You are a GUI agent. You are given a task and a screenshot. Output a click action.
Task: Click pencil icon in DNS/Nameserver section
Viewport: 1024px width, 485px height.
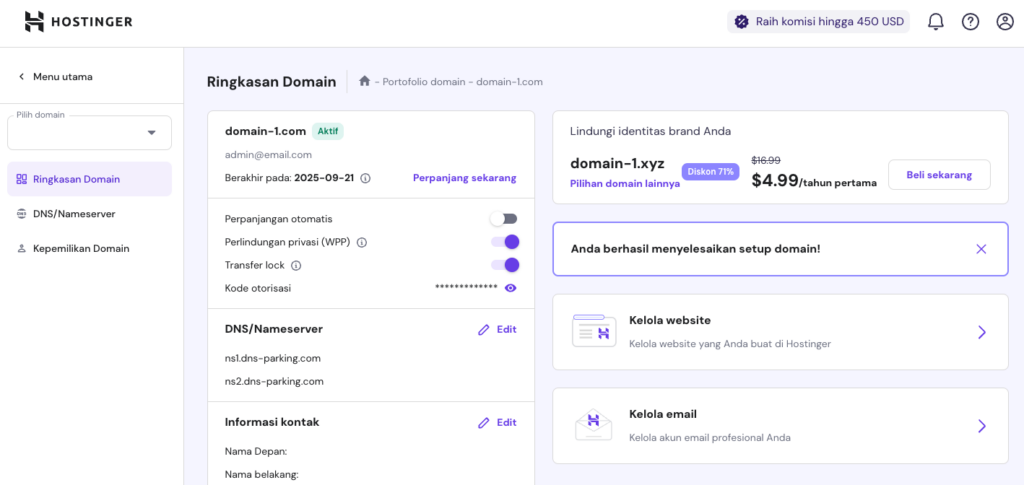(x=483, y=330)
